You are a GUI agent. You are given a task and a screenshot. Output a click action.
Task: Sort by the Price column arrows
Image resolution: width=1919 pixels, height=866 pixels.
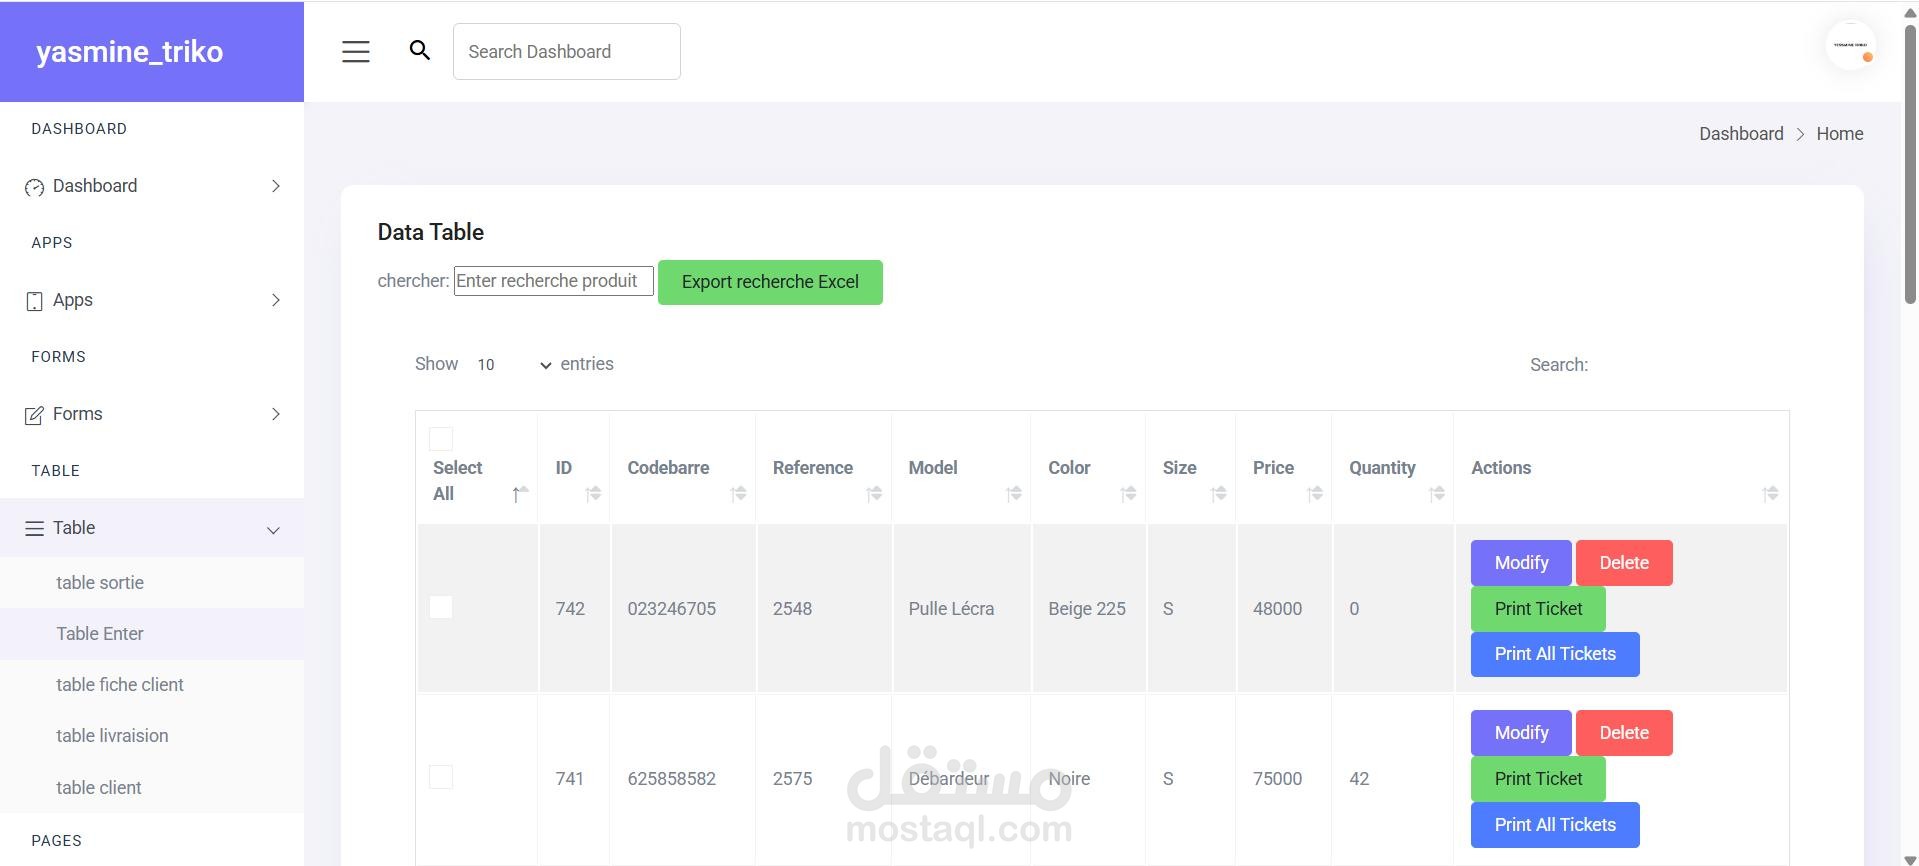1315,494
